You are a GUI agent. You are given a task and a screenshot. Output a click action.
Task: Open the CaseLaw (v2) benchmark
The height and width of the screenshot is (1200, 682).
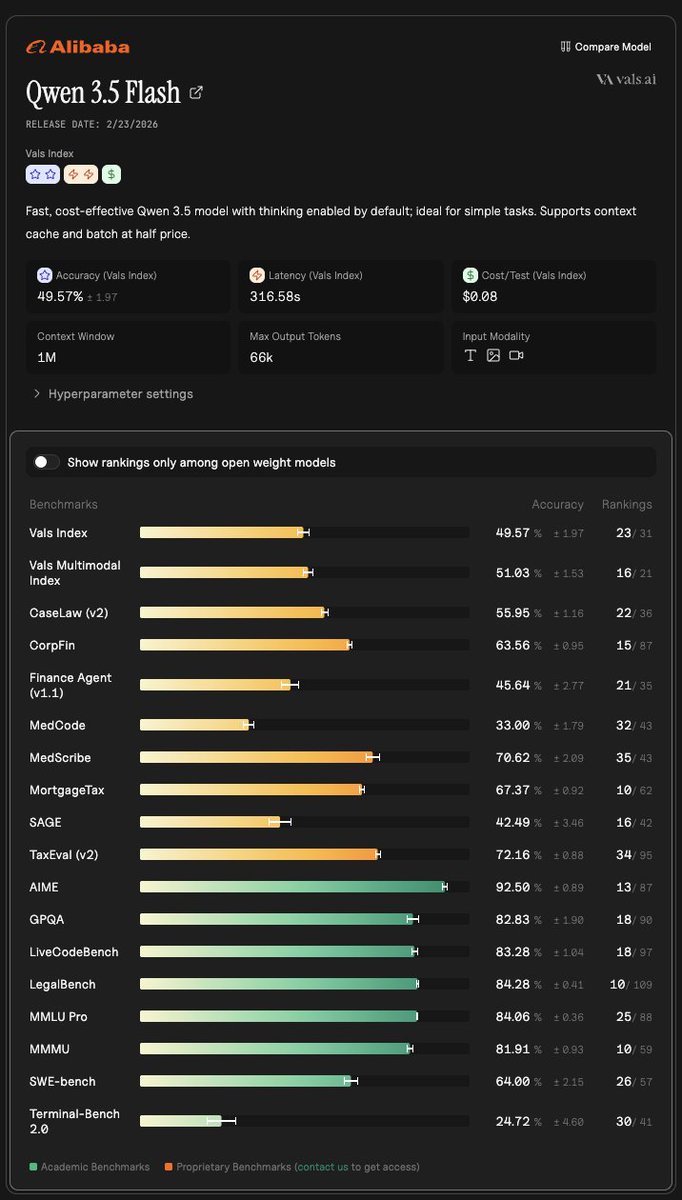tap(69, 612)
